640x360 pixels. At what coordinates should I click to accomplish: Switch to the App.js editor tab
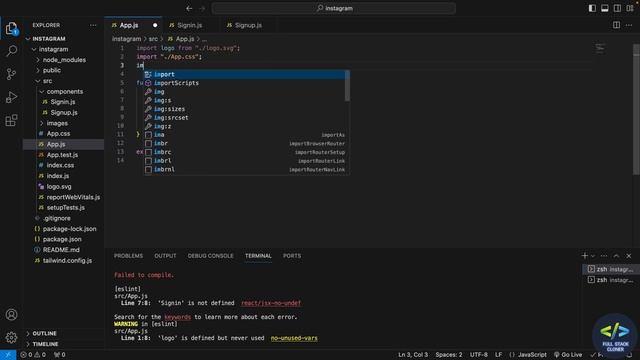pyautogui.click(x=133, y=25)
